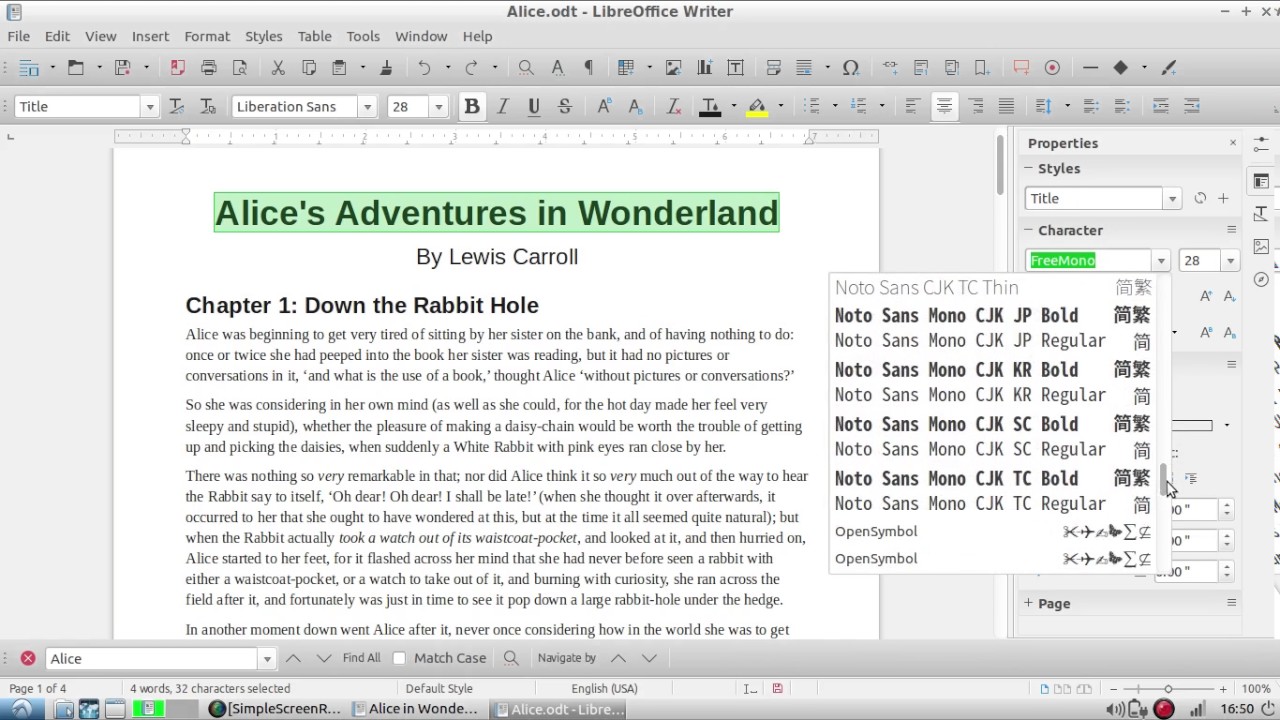The width and height of the screenshot is (1280, 720).
Task: Toggle Bold formatting in toolbar
Action: click(x=472, y=107)
